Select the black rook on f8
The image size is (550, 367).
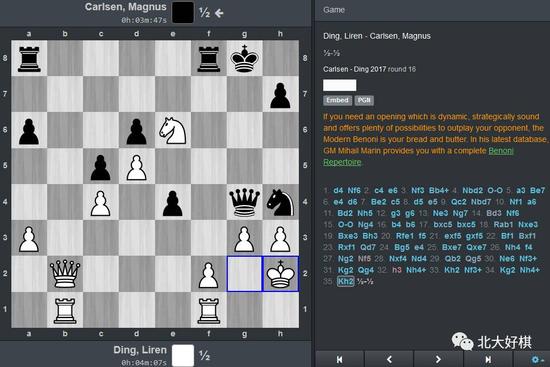209,58
